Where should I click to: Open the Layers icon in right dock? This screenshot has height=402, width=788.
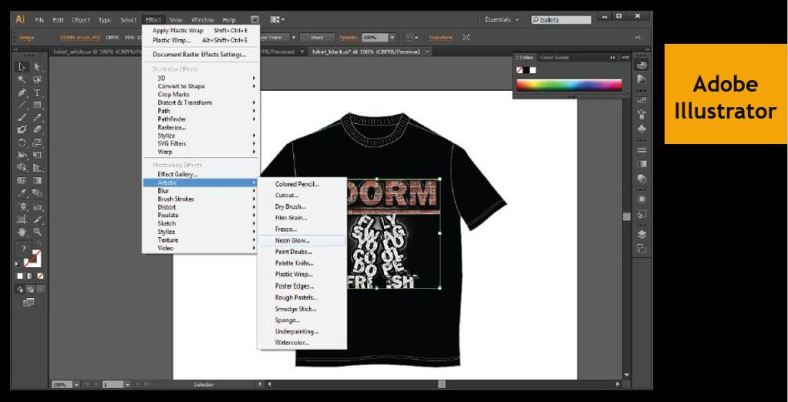641,234
